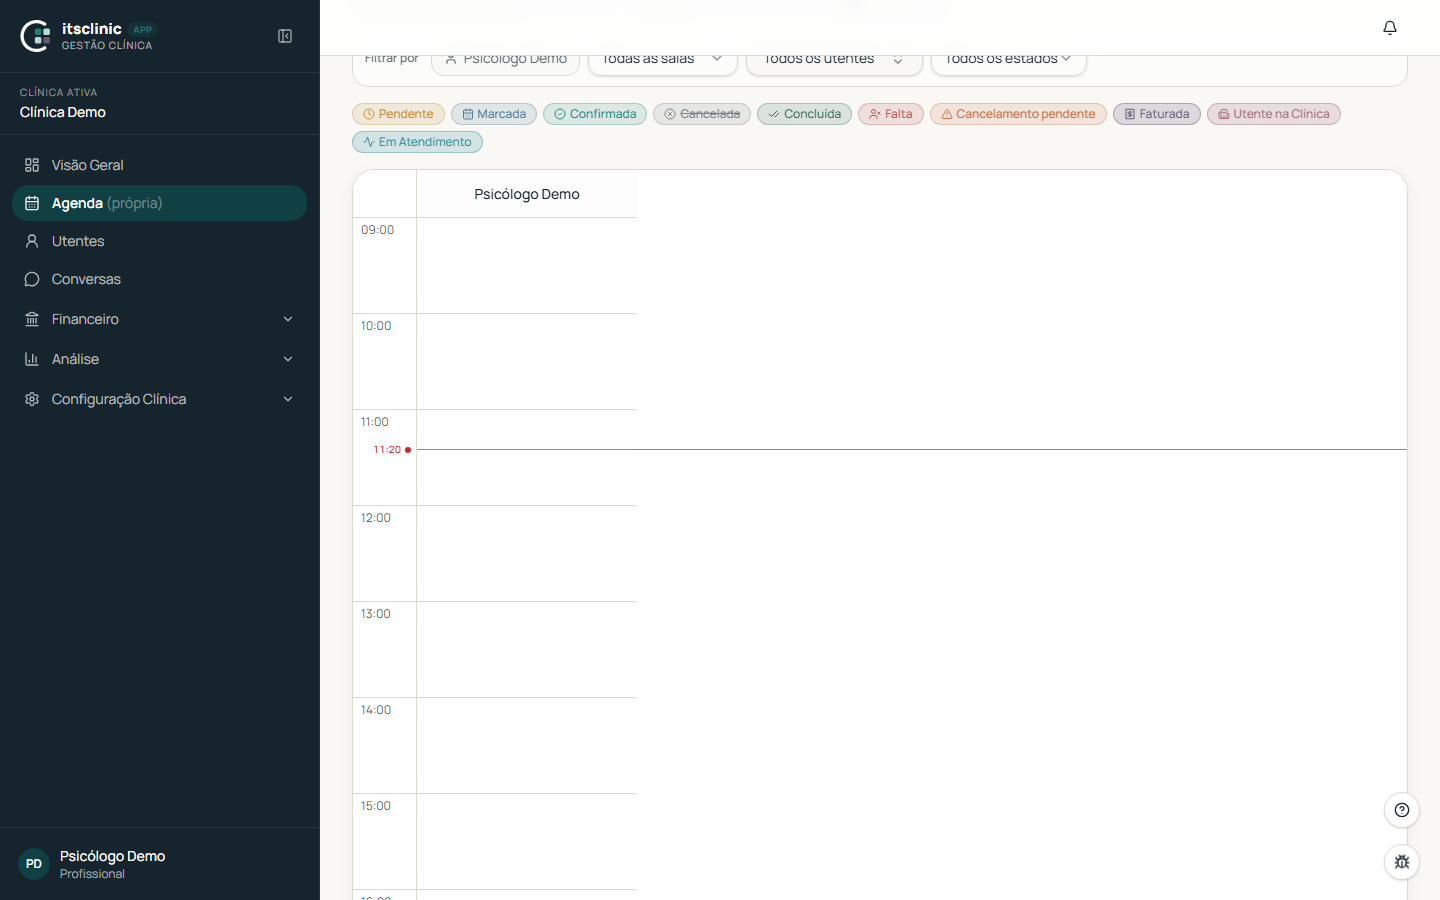Open Conversas section
This screenshot has height=900, width=1440.
coord(160,279)
